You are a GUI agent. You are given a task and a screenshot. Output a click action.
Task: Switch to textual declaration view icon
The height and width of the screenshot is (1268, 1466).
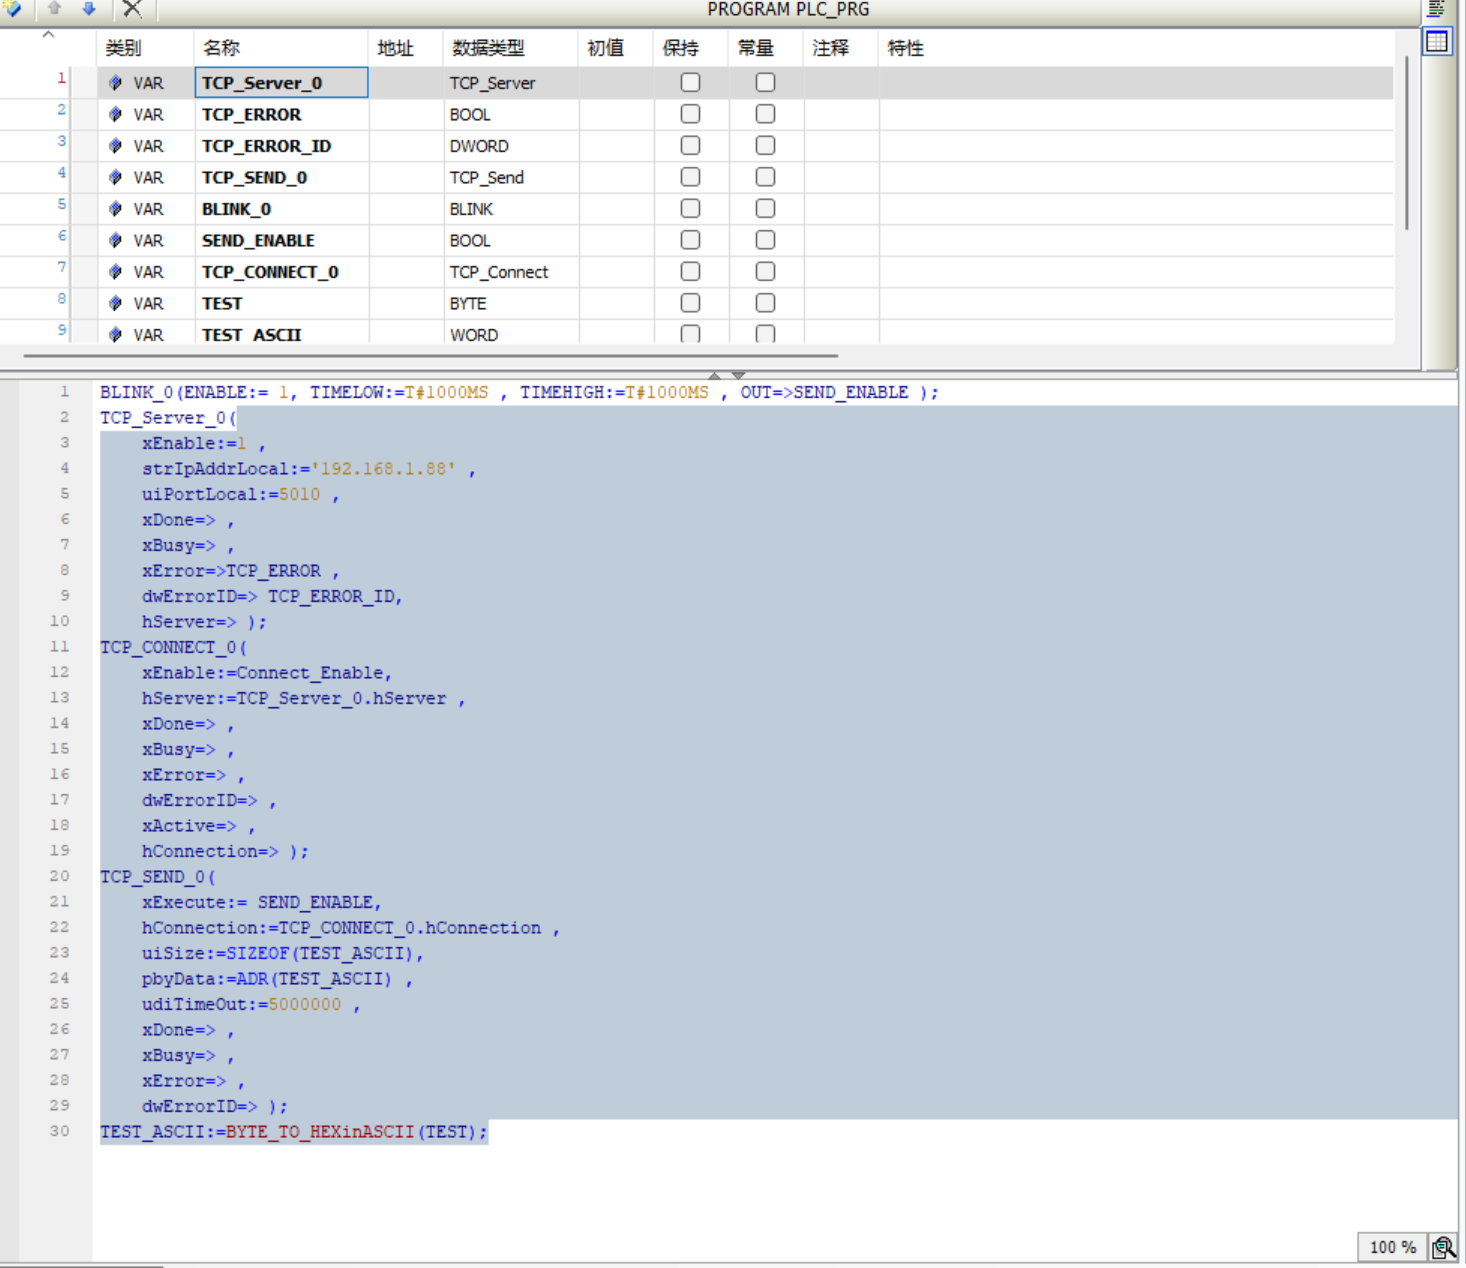(1437, 9)
